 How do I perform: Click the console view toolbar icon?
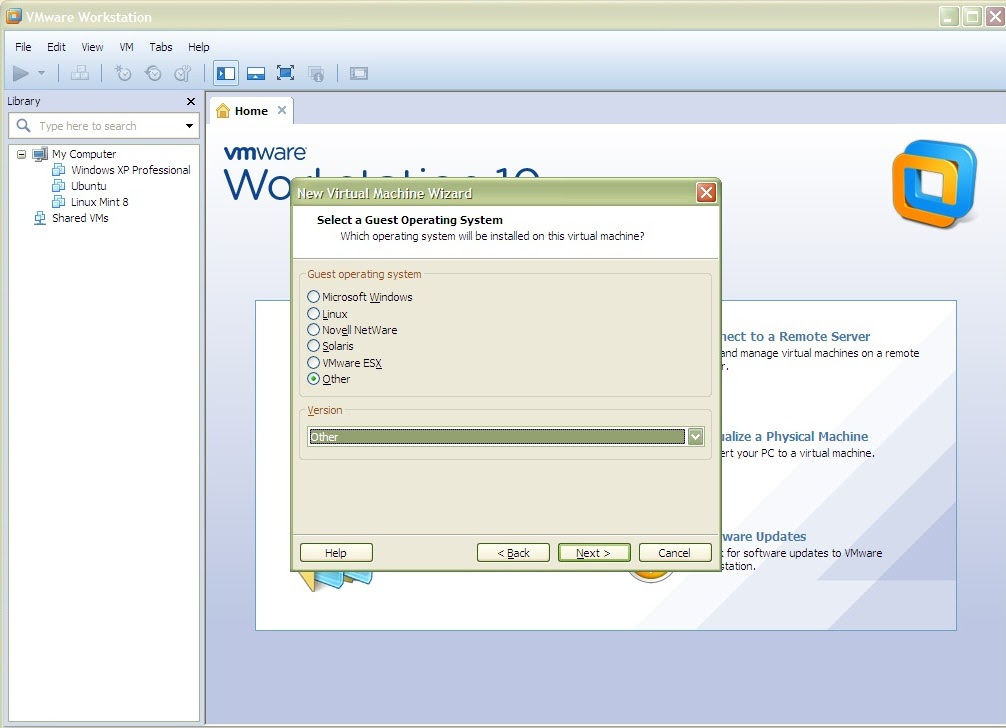coord(359,73)
